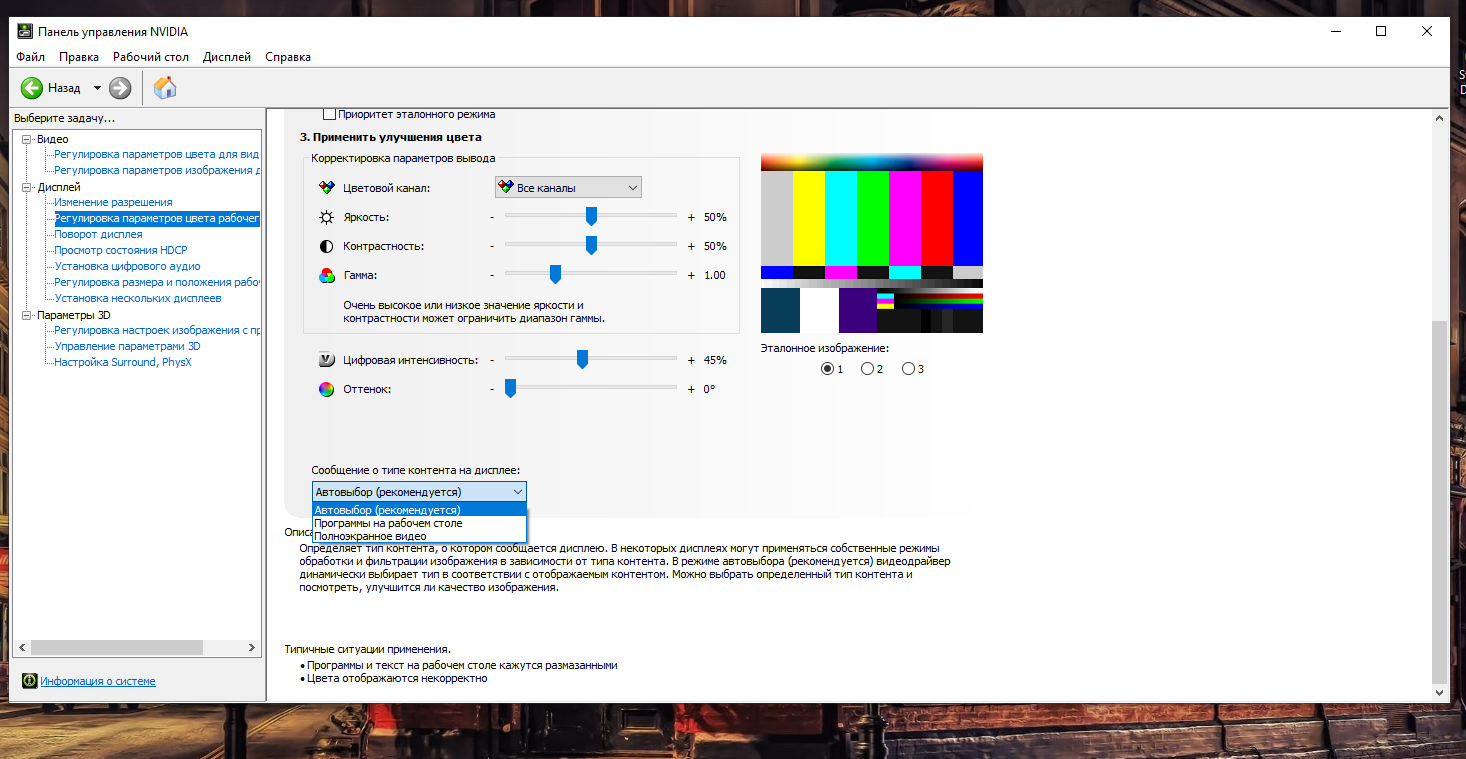Image resolution: width=1466 pixels, height=759 pixels.
Task: Click the task tree scrollbar left arrow
Action: 23,648
